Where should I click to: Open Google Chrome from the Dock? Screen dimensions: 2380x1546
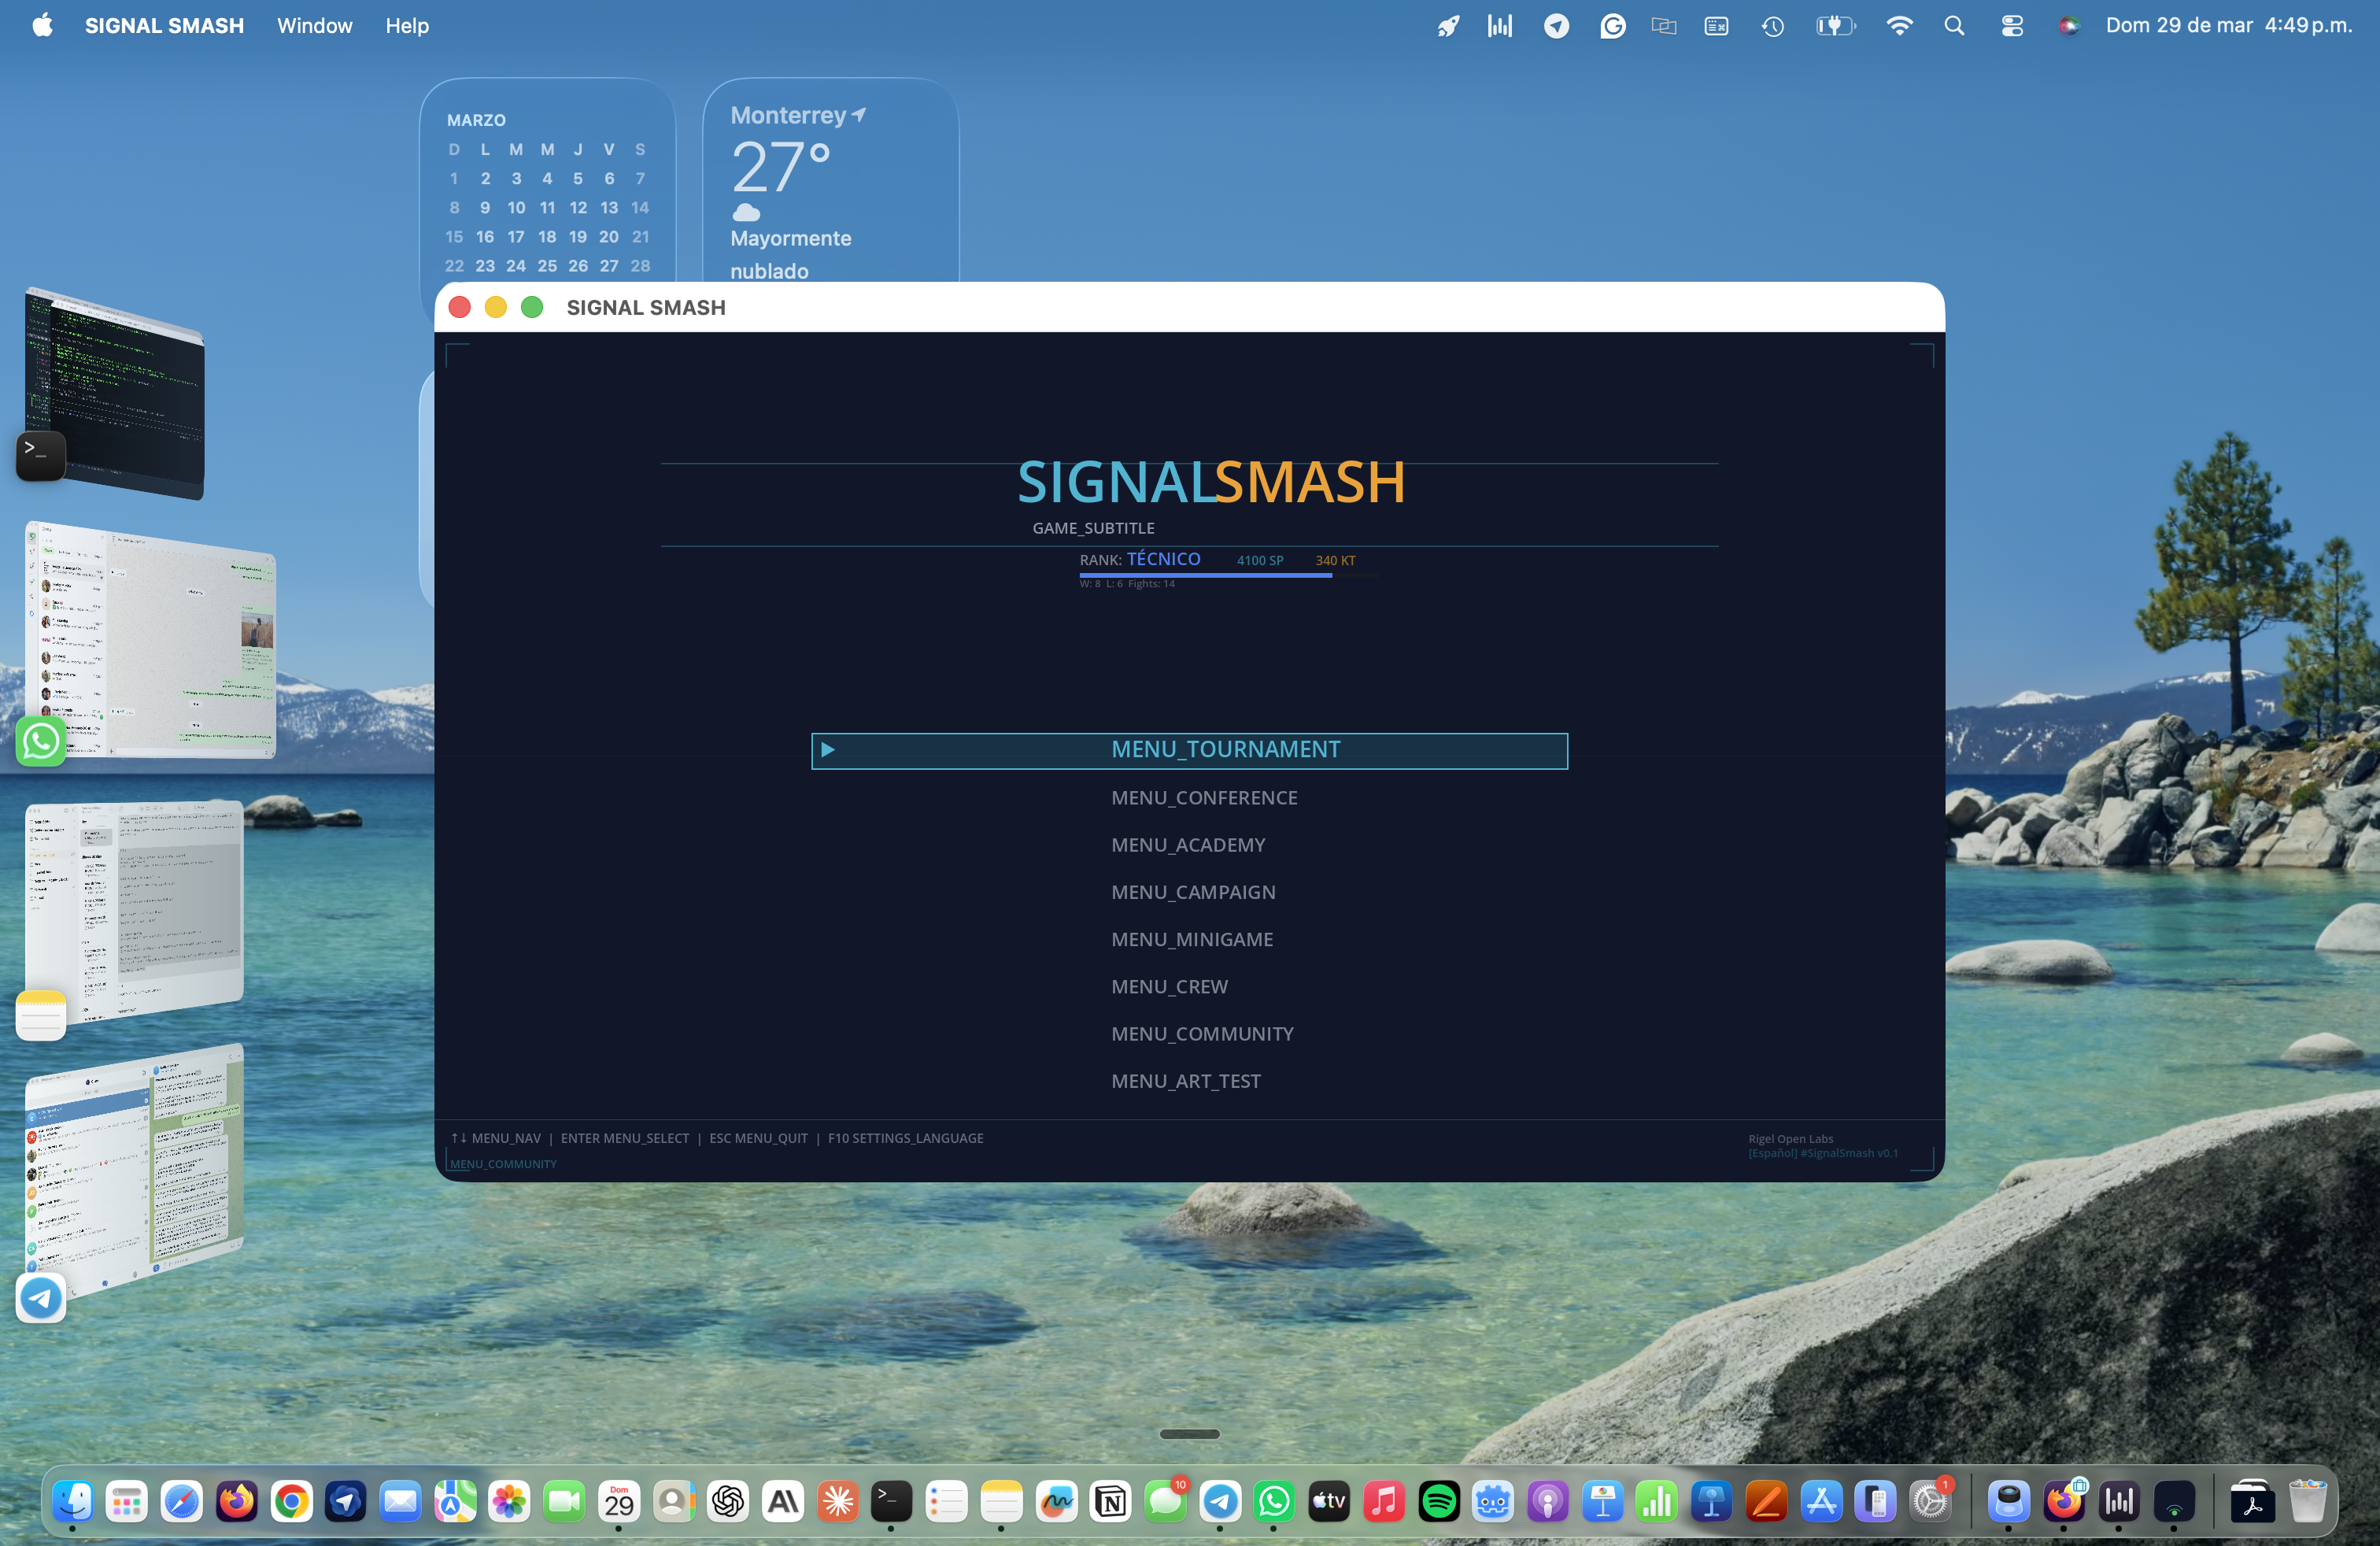[x=292, y=1501]
